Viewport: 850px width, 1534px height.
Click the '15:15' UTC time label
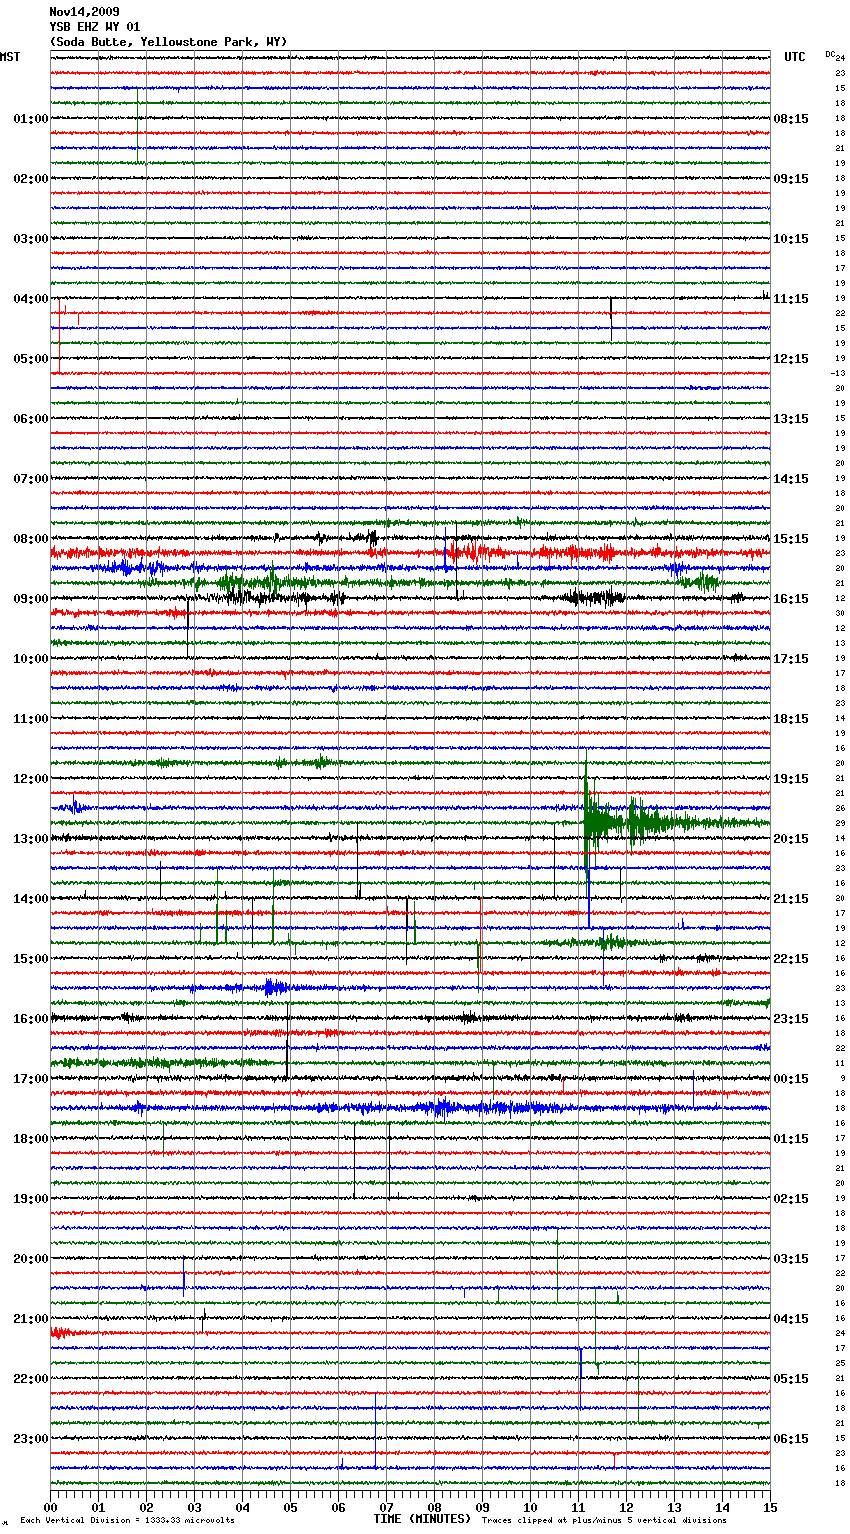click(x=791, y=539)
